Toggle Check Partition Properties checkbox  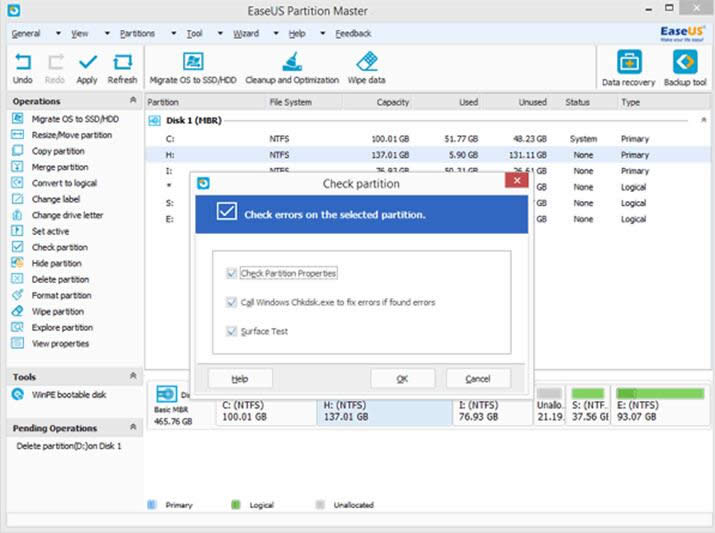(232, 273)
